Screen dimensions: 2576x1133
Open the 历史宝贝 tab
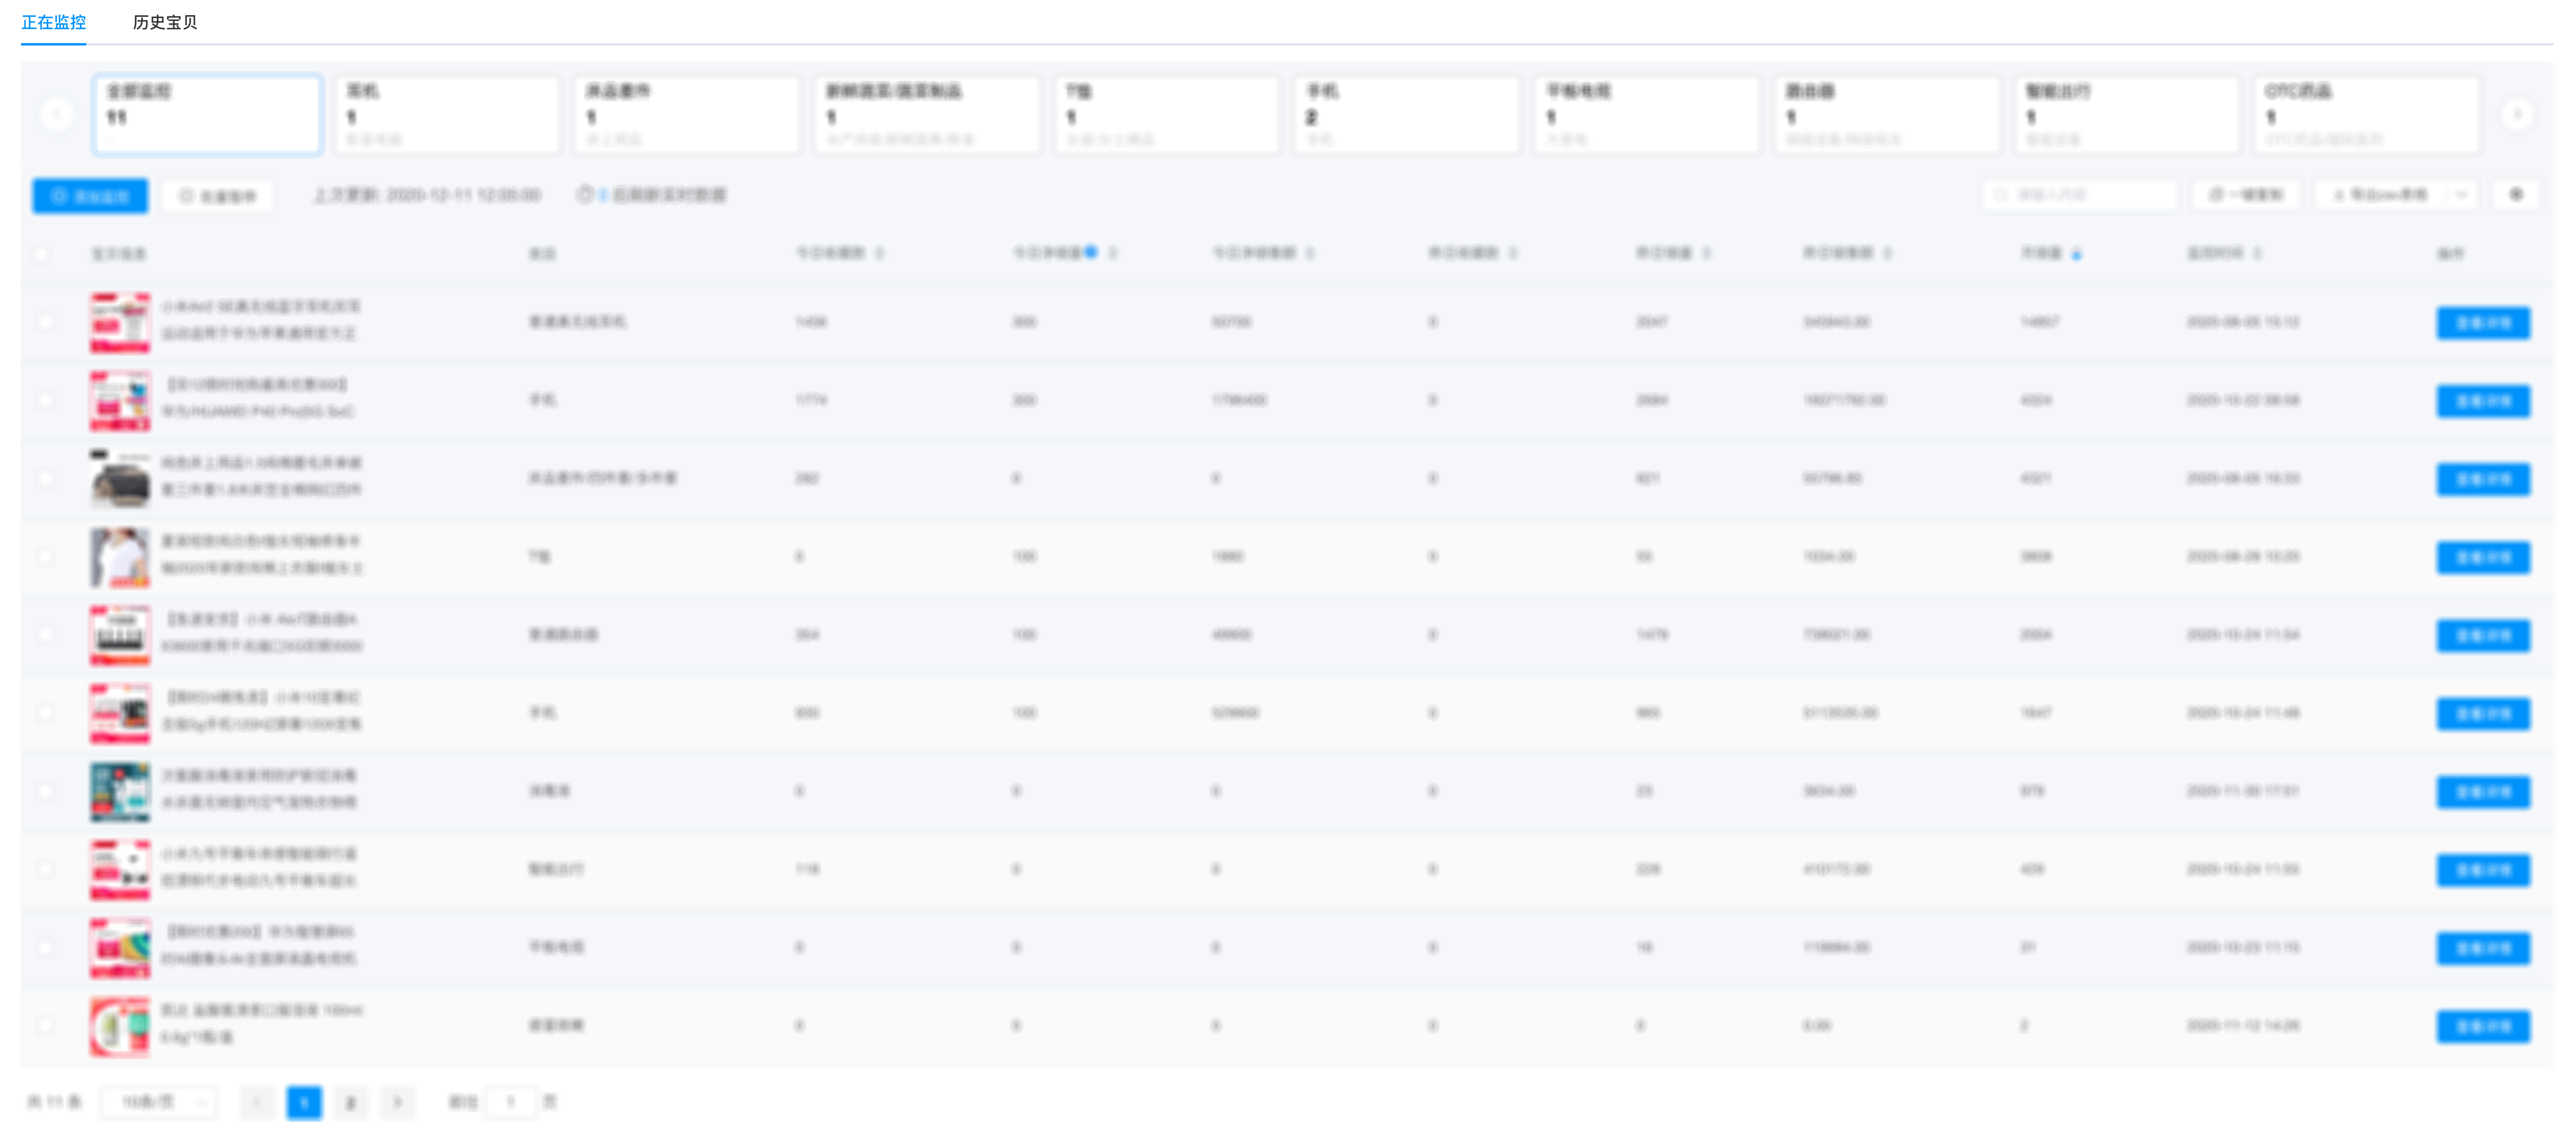tap(165, 22)
